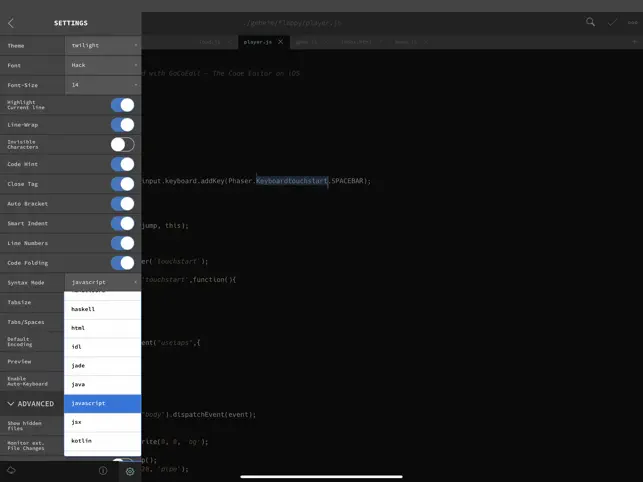Open the Theme dropdown showing twilight
643x482 pixels.
[x=102, y=45]
